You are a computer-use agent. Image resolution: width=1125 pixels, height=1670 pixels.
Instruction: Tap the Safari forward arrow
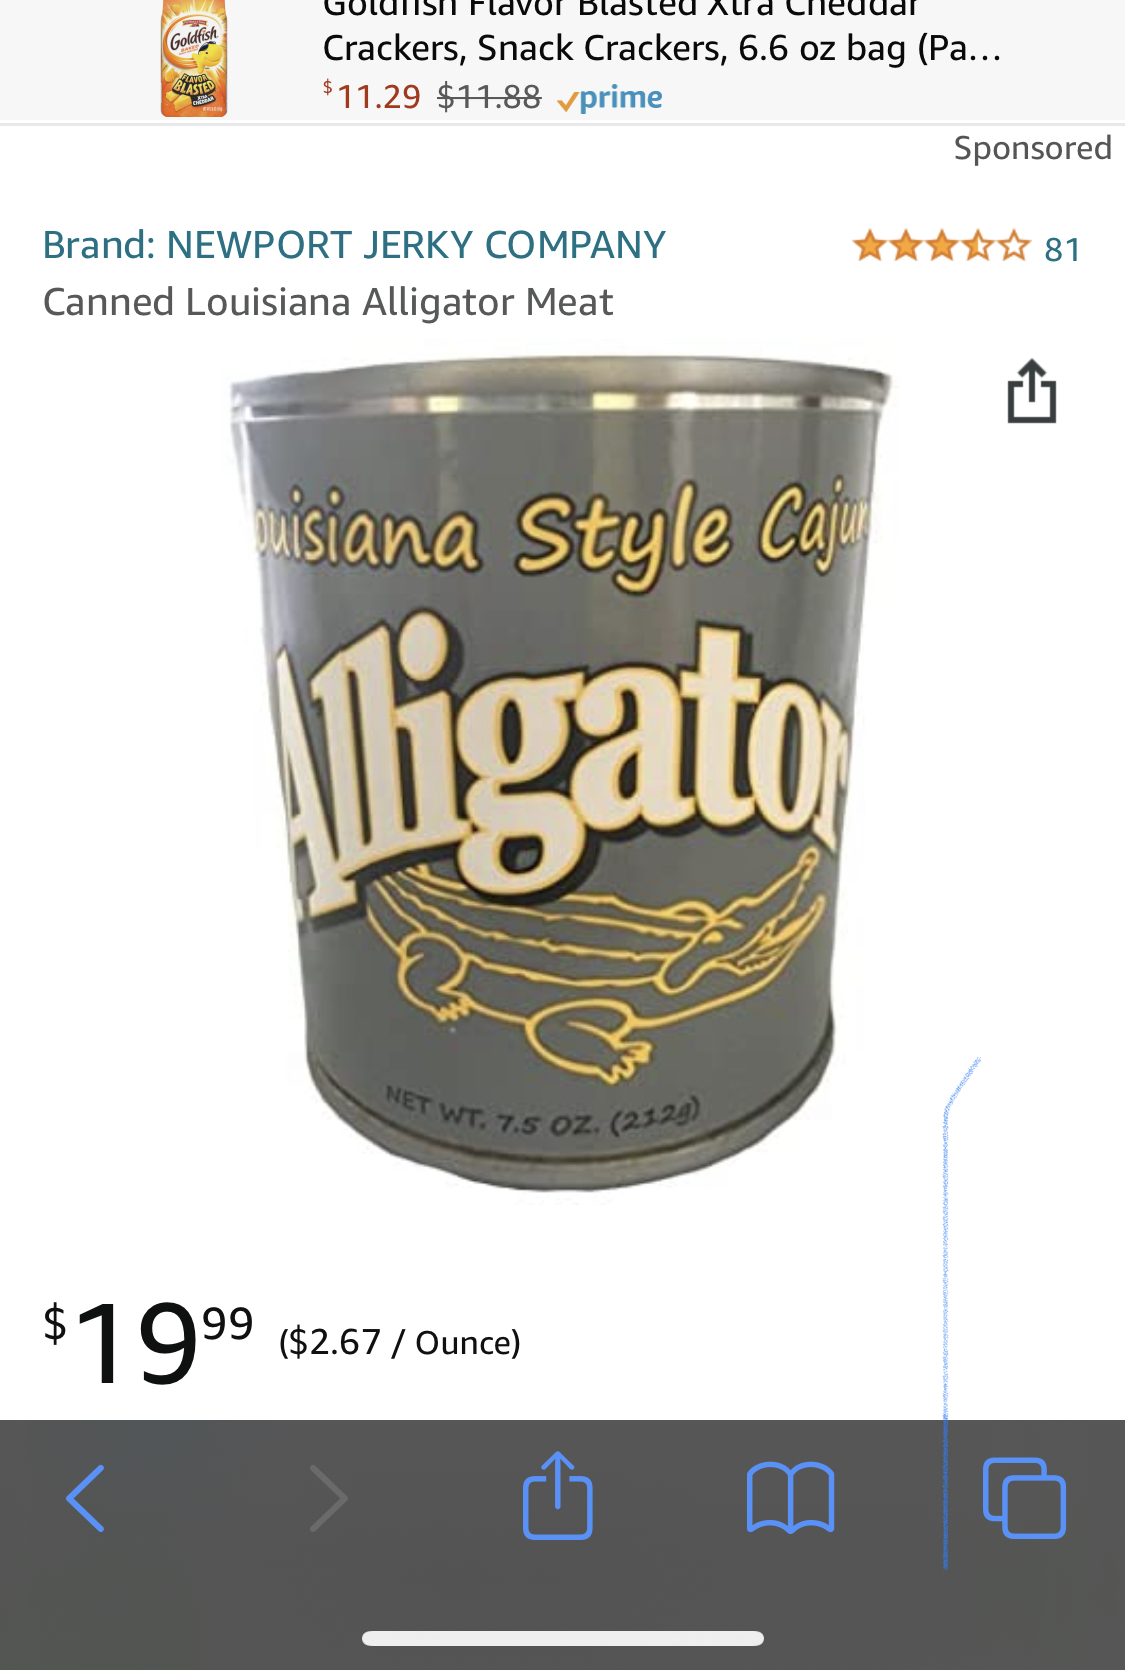tap(328, 1498)
